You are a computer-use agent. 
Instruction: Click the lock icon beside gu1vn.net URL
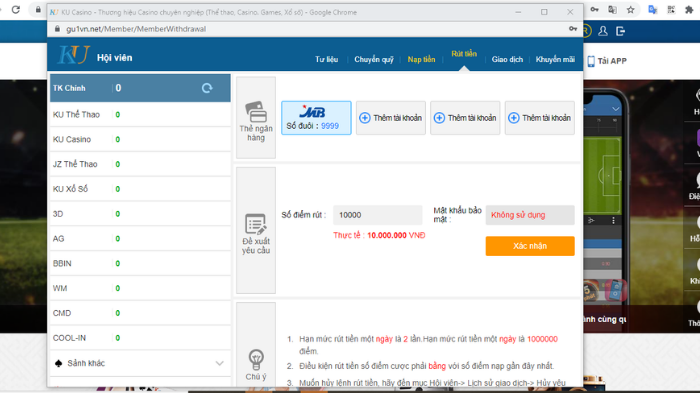pyautogui.click(x=57, y=29)
